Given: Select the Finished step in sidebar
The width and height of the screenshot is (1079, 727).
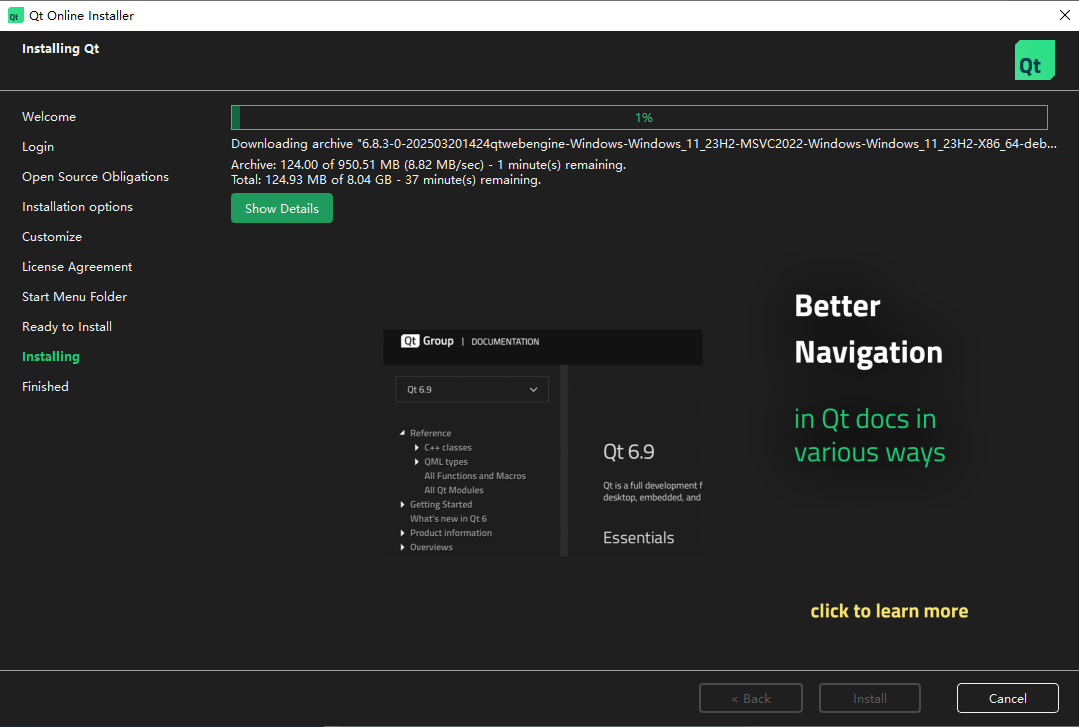Looking at the screenshot, I should [x=45, y=387].
